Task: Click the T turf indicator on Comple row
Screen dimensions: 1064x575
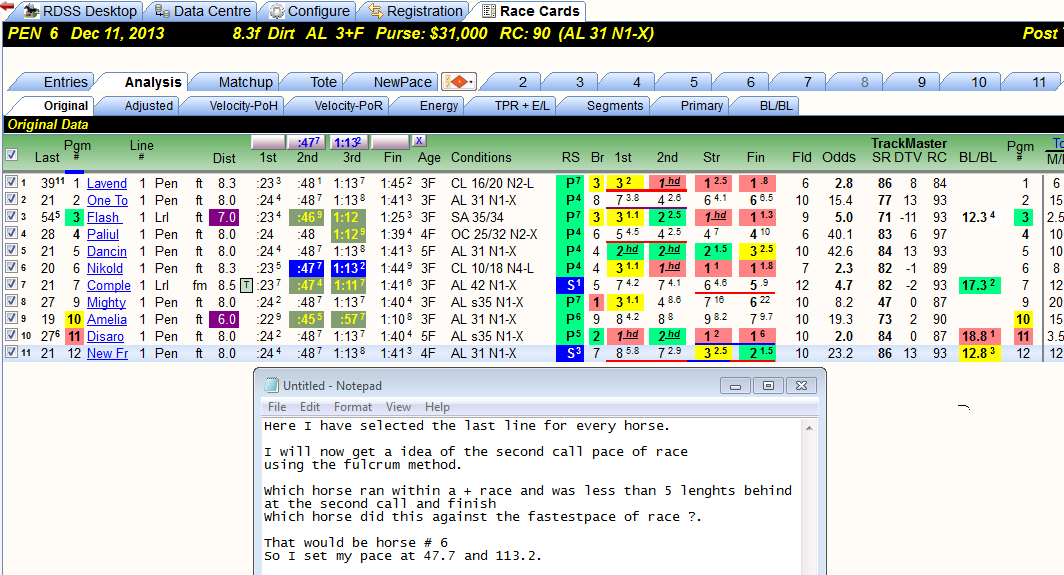Action: pyautogui.click(x=246, y=286)
